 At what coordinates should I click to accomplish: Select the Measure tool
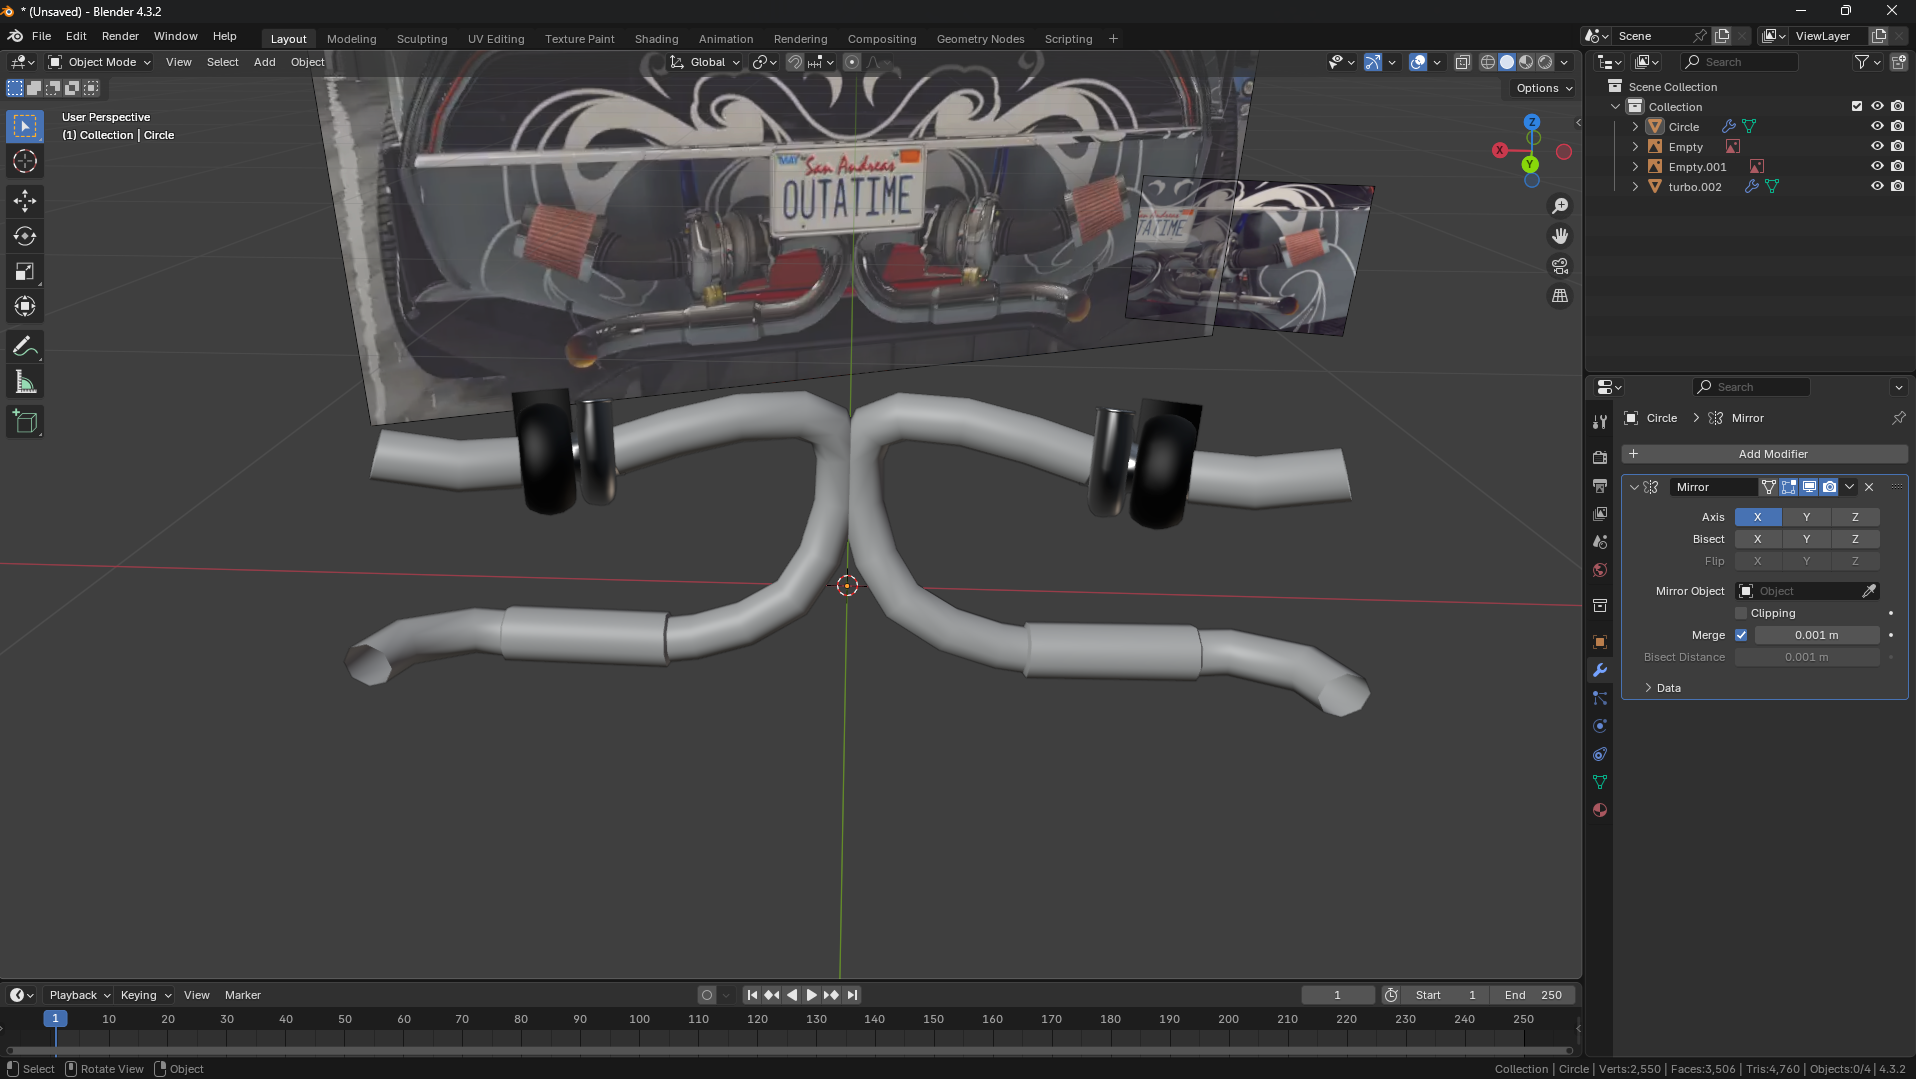pyautogui.click(x=25, y=382)
